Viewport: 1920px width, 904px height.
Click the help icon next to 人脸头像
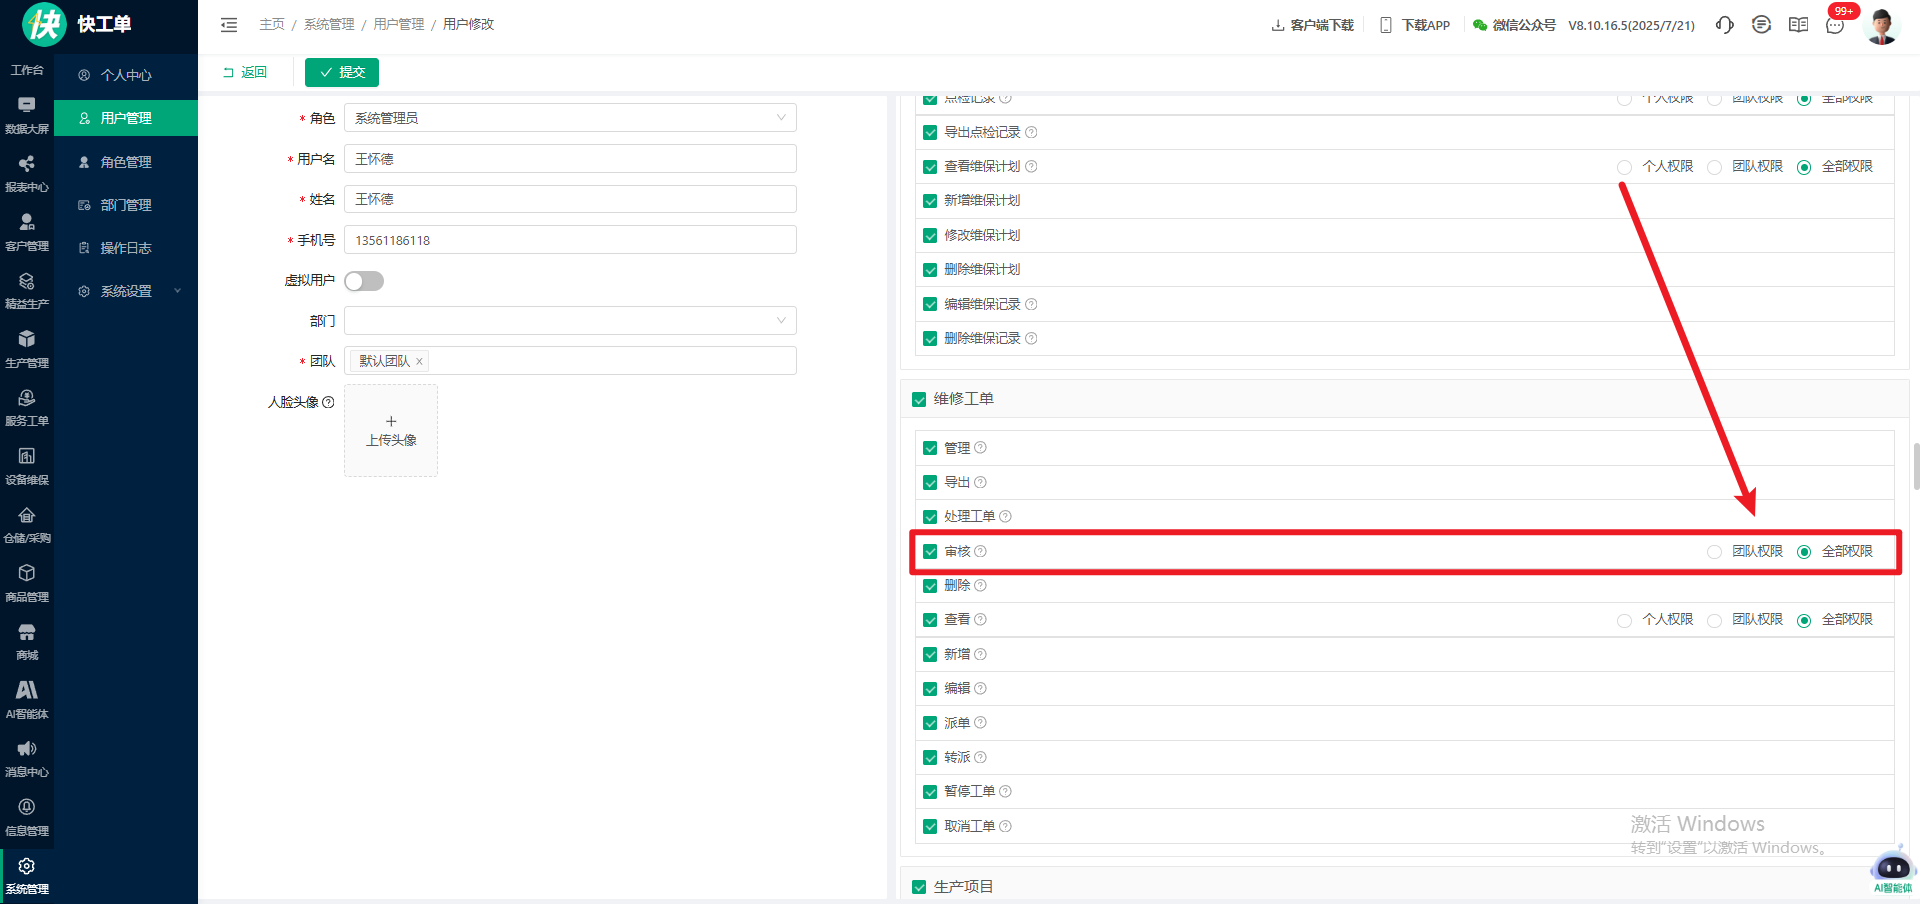[328, 402]
